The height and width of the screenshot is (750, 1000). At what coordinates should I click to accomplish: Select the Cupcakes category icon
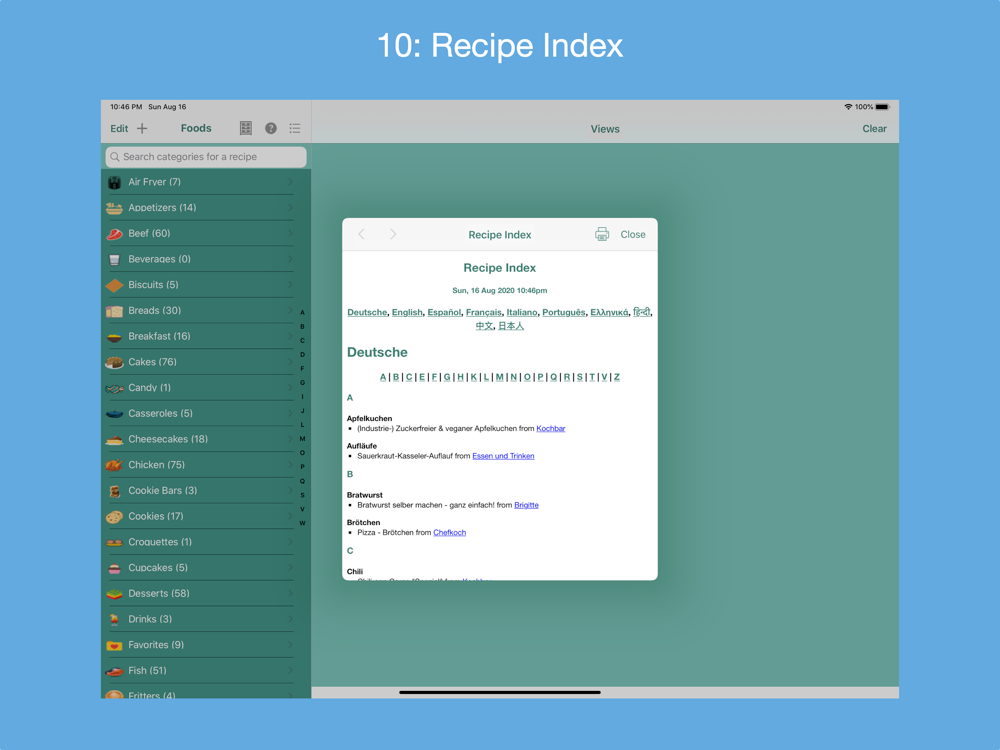click(115, 568)
